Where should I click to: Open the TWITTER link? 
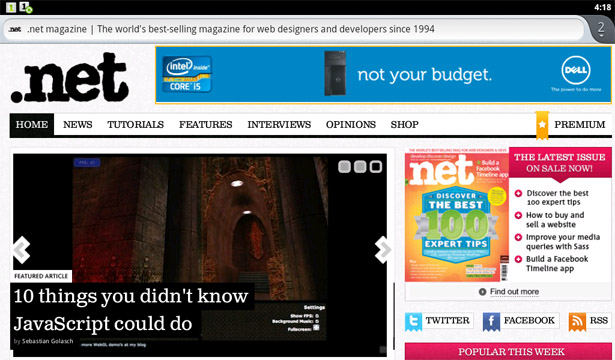click(448, 321)
